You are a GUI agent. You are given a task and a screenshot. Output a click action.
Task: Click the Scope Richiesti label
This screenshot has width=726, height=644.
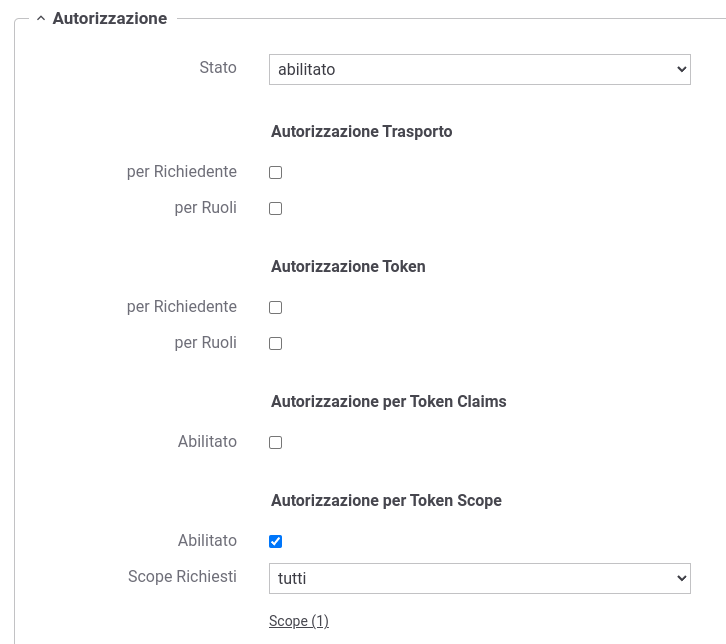182,576
